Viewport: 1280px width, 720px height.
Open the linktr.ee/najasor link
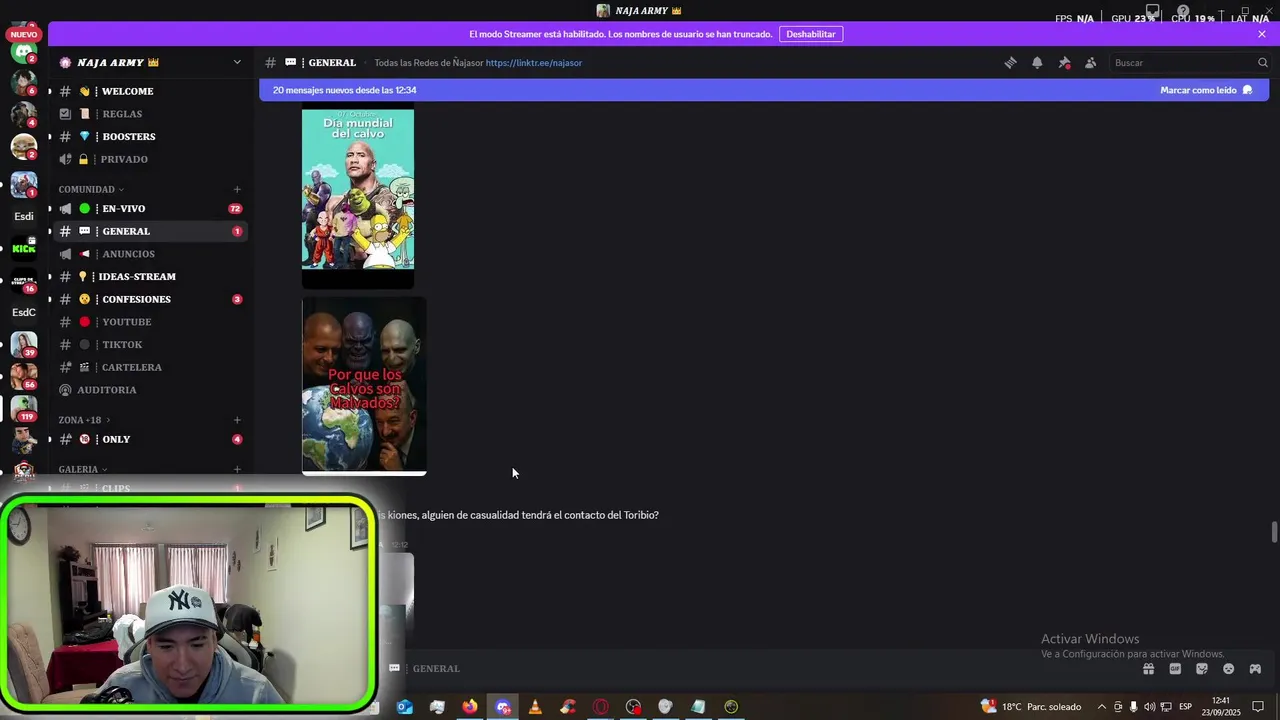click(534, 62)
